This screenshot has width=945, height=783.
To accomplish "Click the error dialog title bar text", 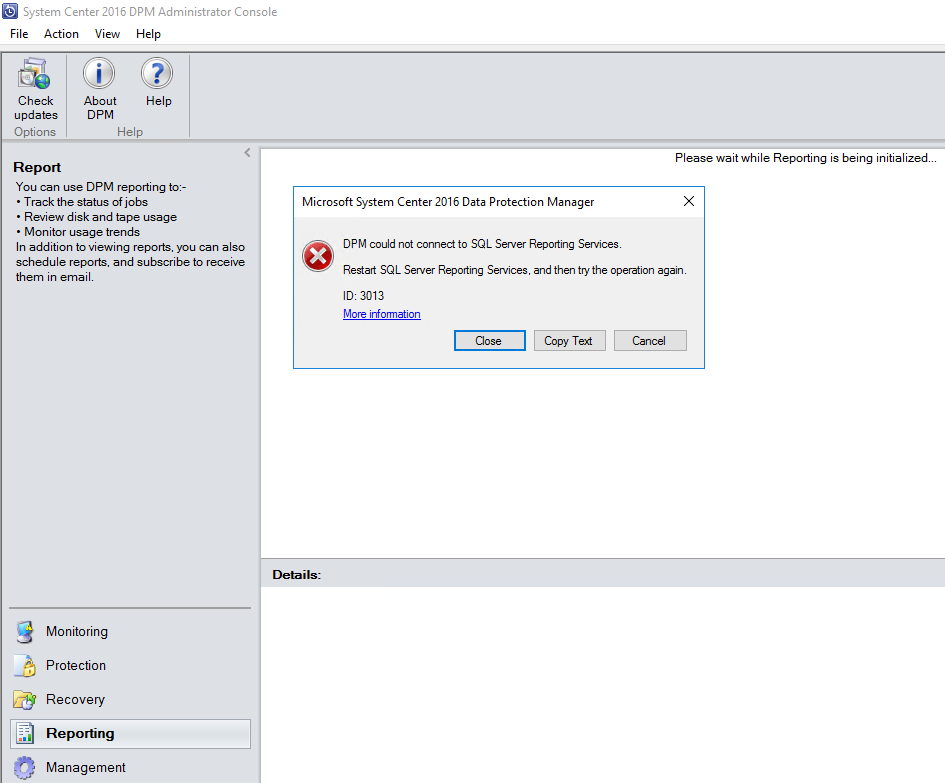I will (x=448, y=202).
